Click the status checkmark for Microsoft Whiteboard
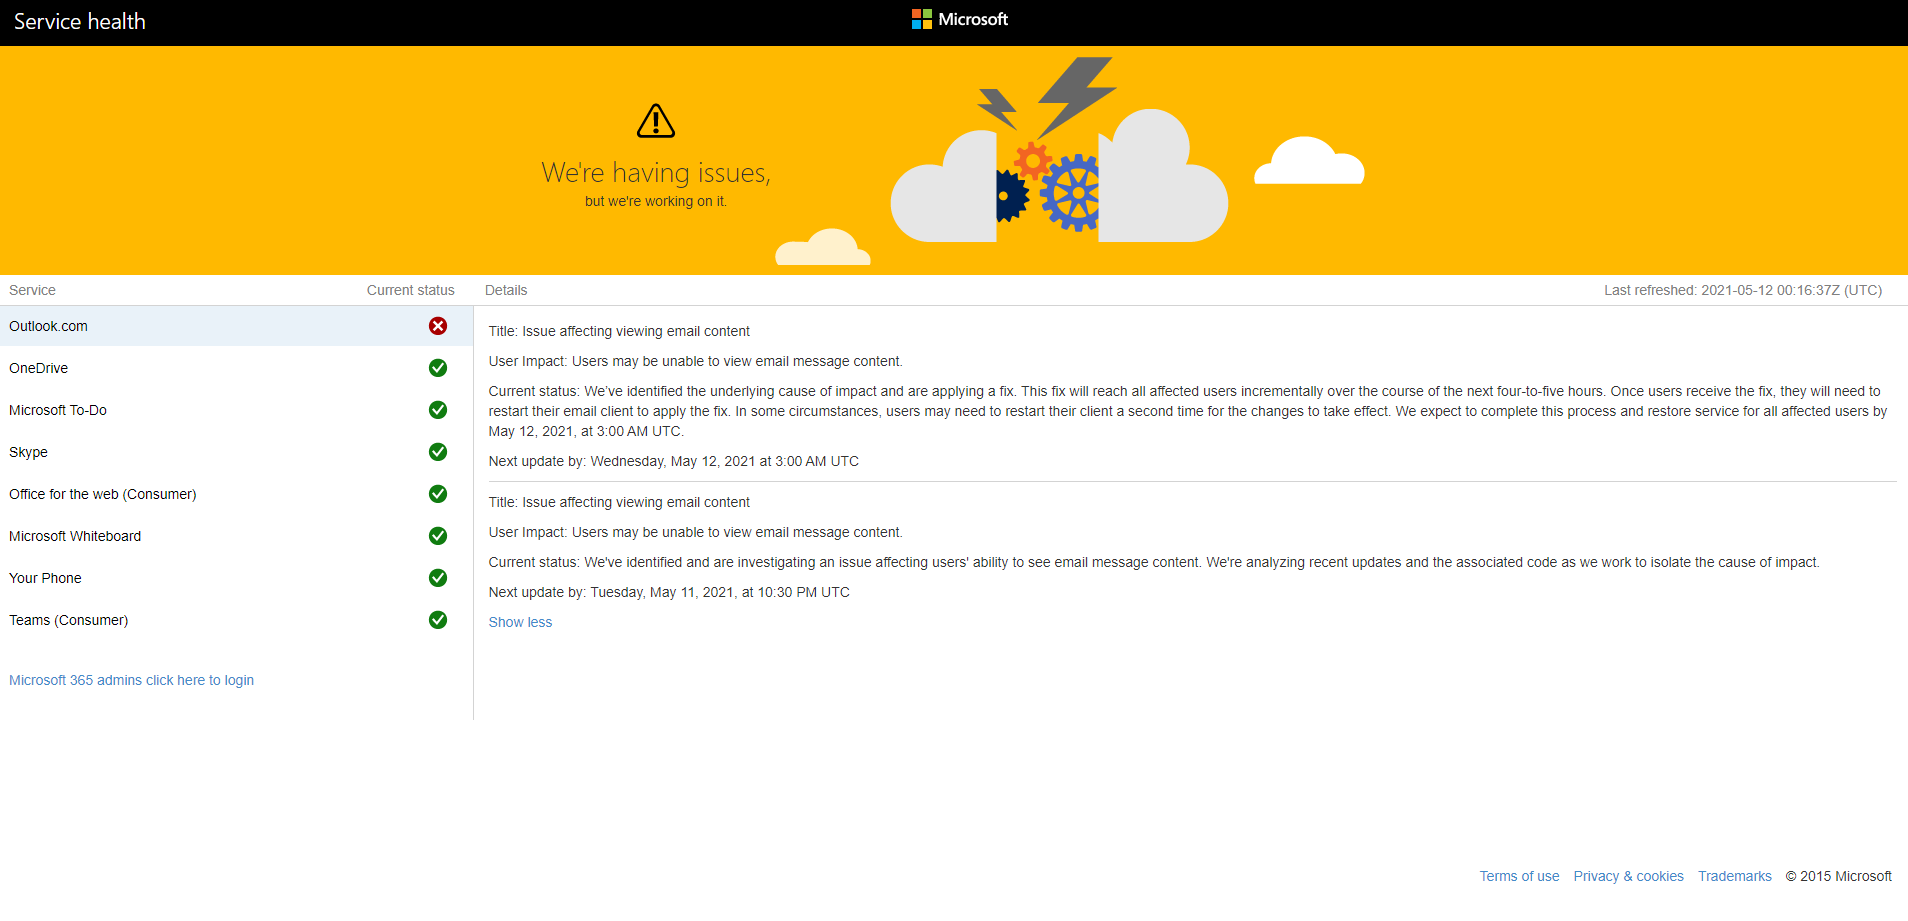 point(438,536)
